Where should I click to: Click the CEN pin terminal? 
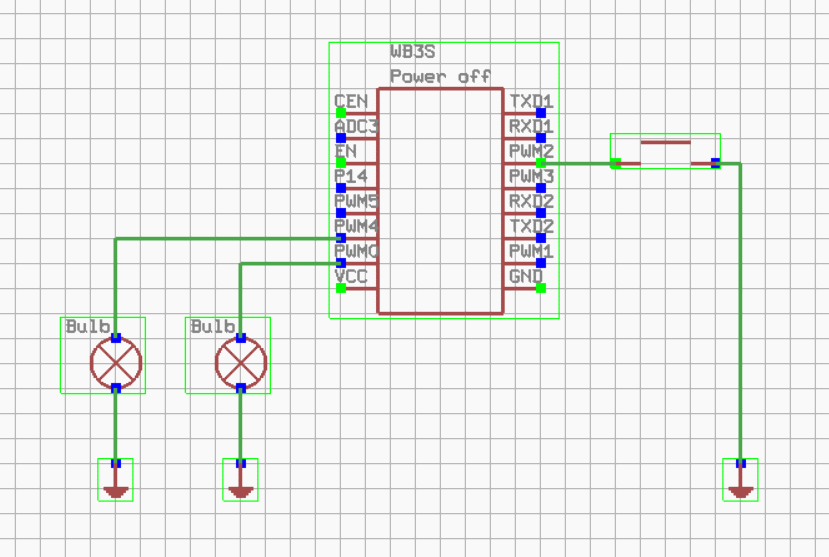pyautogui.click(x=341, y=113)
